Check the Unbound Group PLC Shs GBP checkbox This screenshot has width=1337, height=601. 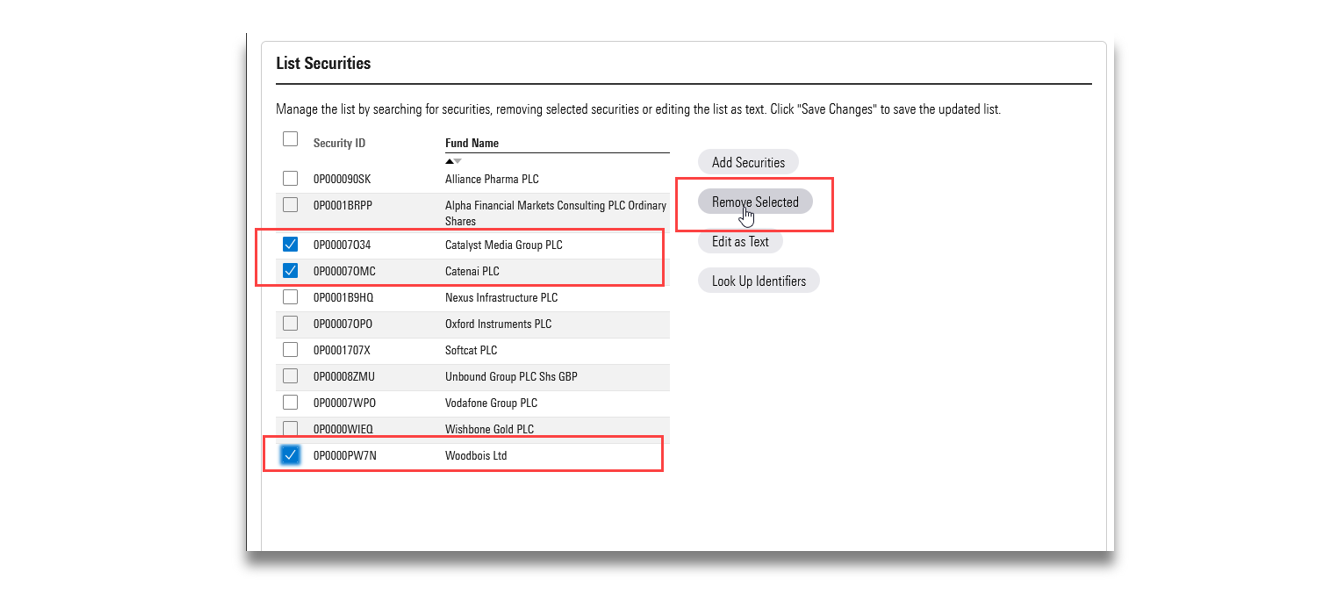[x=290, y=376]
